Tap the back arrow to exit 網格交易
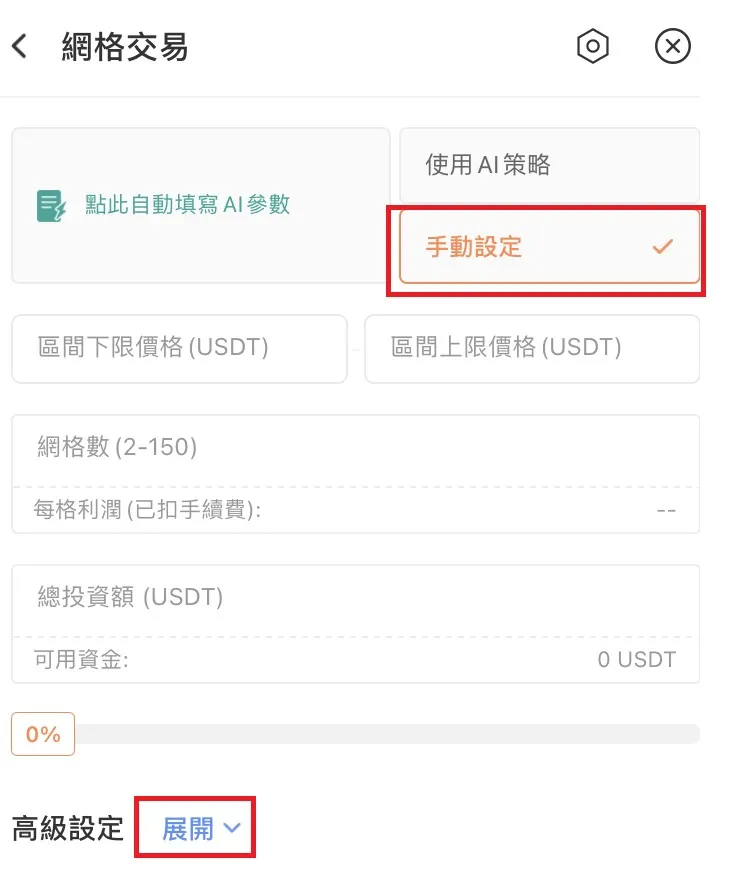729x871 pixels. pos(21,46)
